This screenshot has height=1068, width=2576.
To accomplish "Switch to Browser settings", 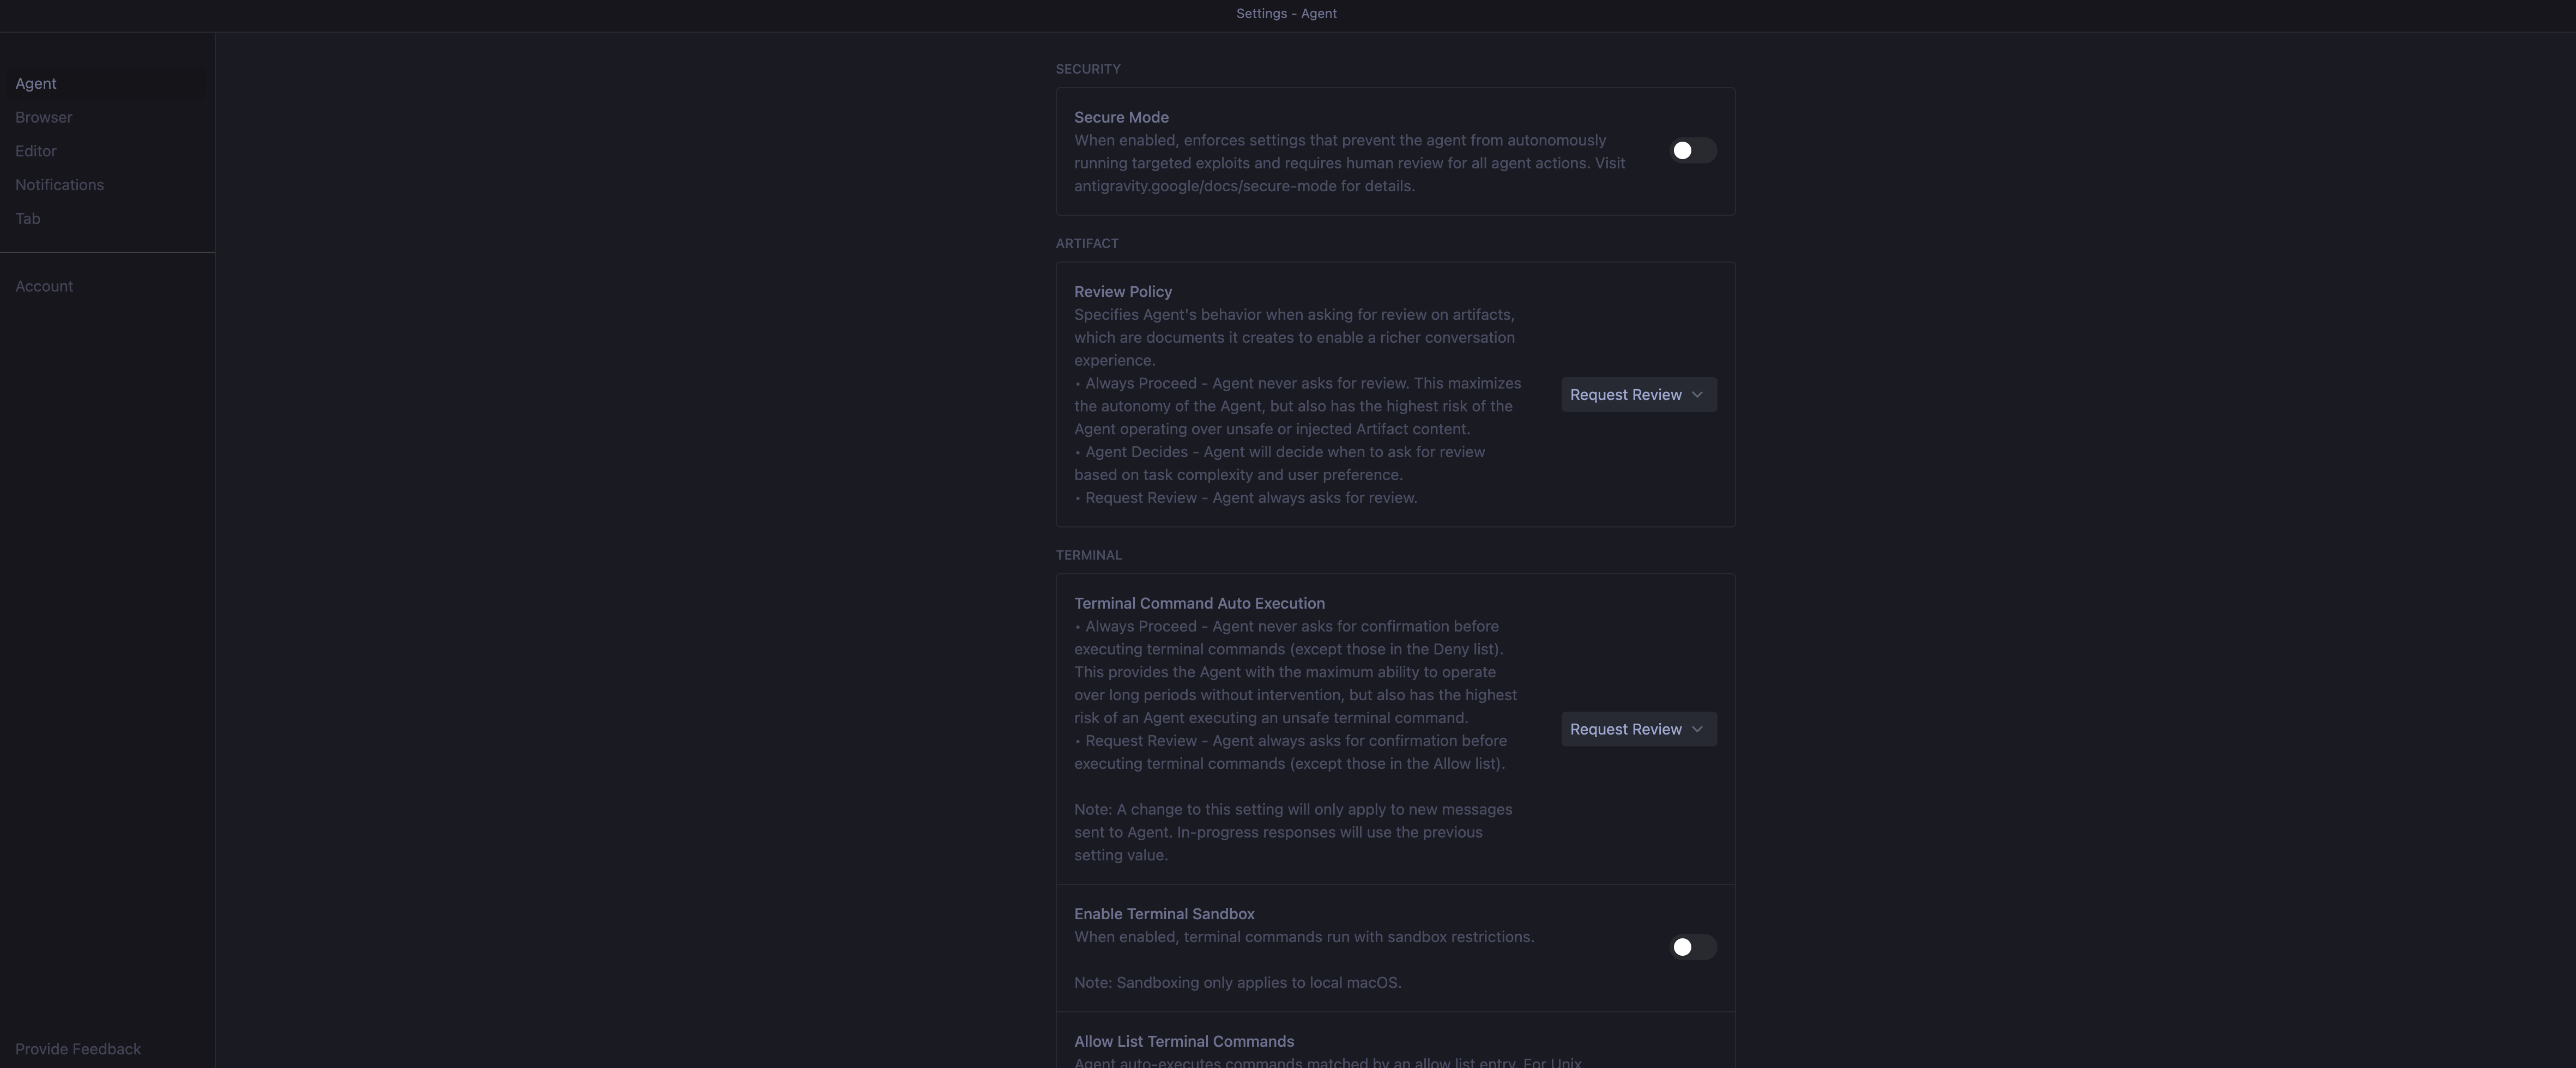I will [x=44, y=118].
